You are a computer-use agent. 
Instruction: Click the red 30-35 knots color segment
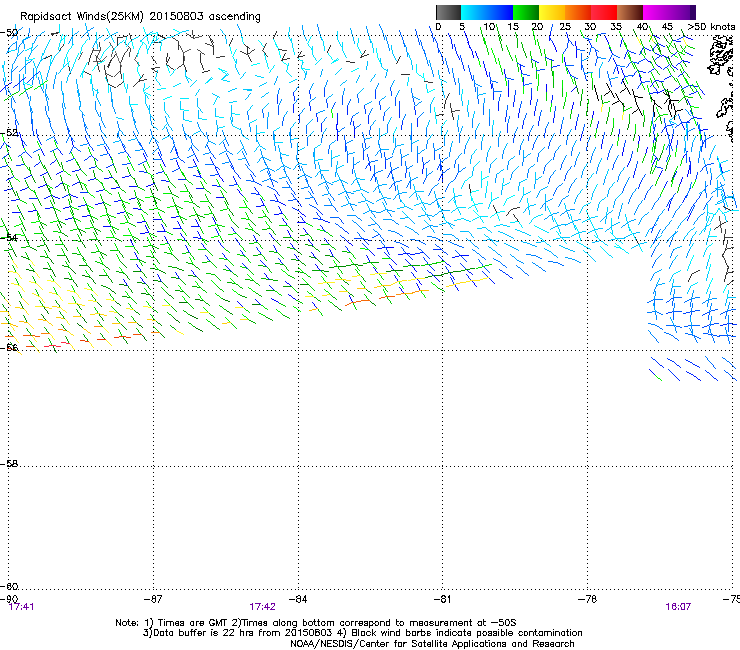pos(604,12)
